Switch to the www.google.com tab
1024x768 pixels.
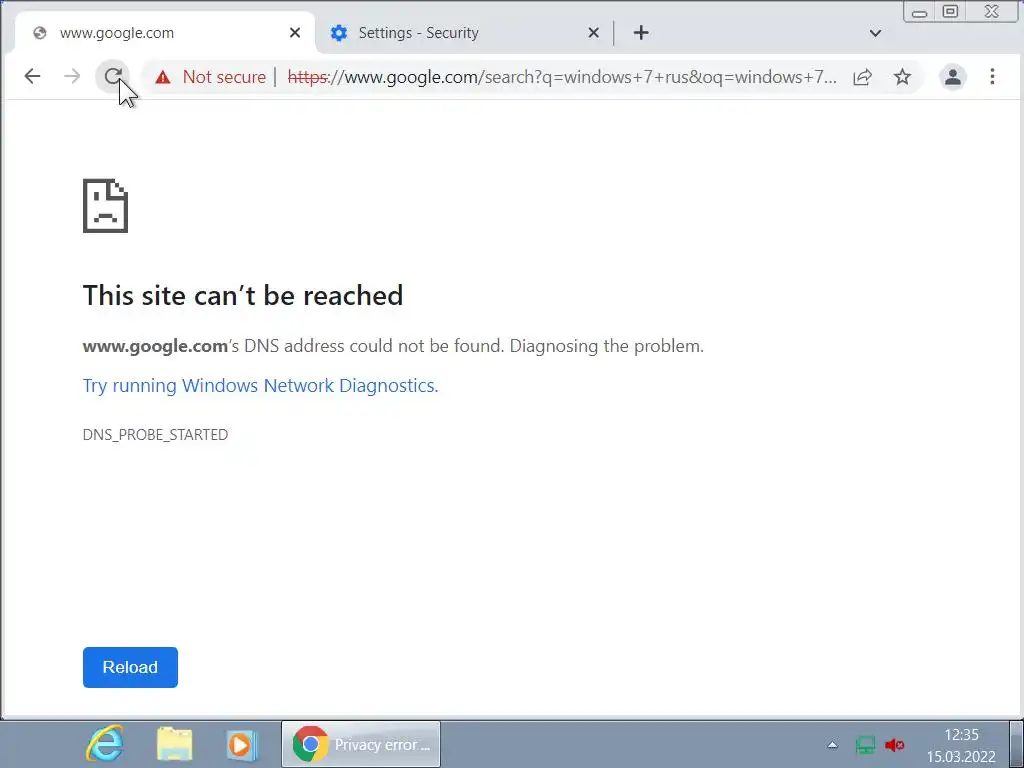(x=165, y=33)
